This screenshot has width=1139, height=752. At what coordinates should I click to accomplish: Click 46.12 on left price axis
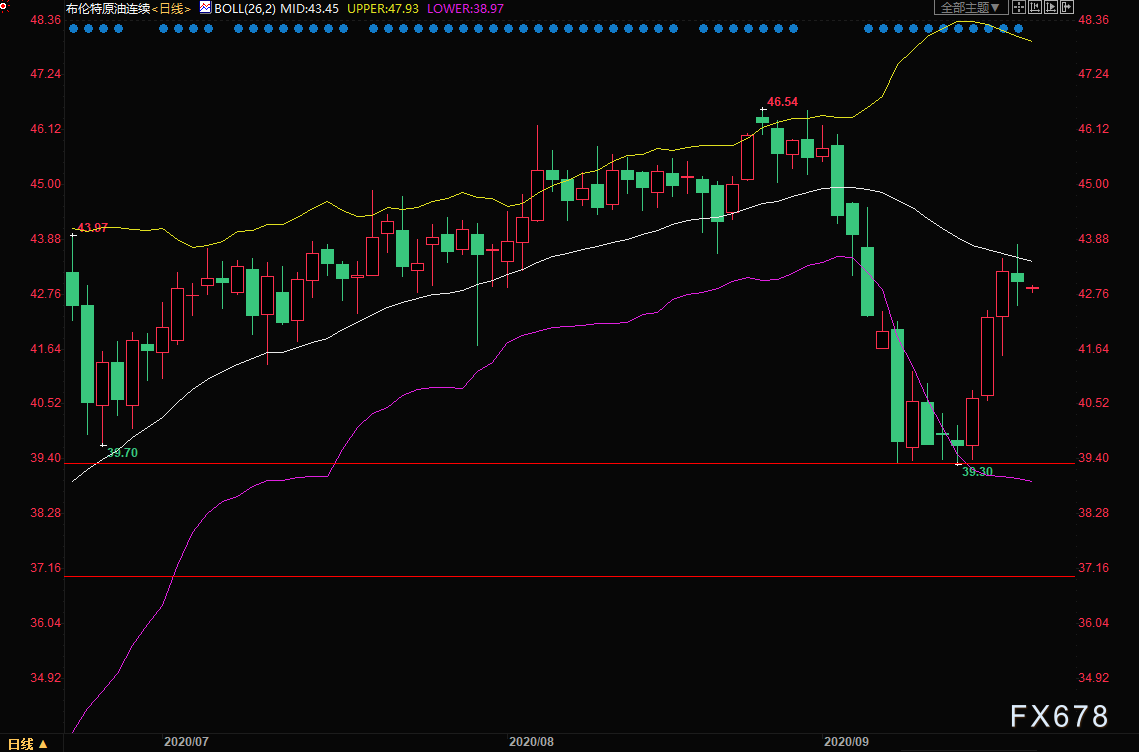click(x=46, y=129)
